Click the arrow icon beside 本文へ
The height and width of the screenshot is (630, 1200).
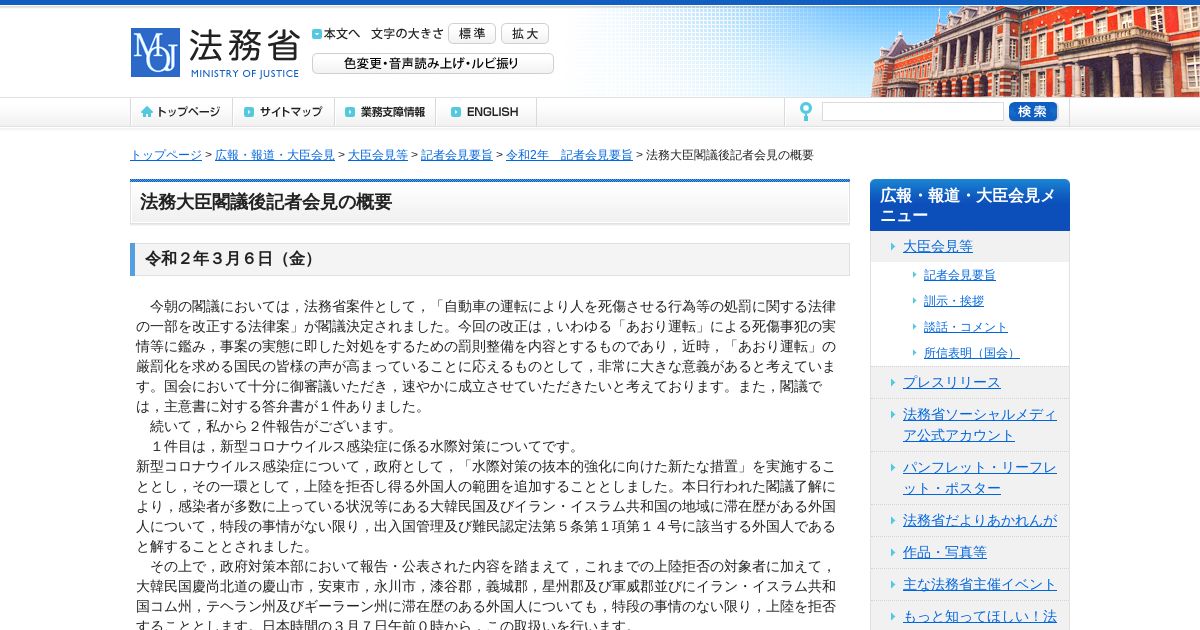click(317, 33)
